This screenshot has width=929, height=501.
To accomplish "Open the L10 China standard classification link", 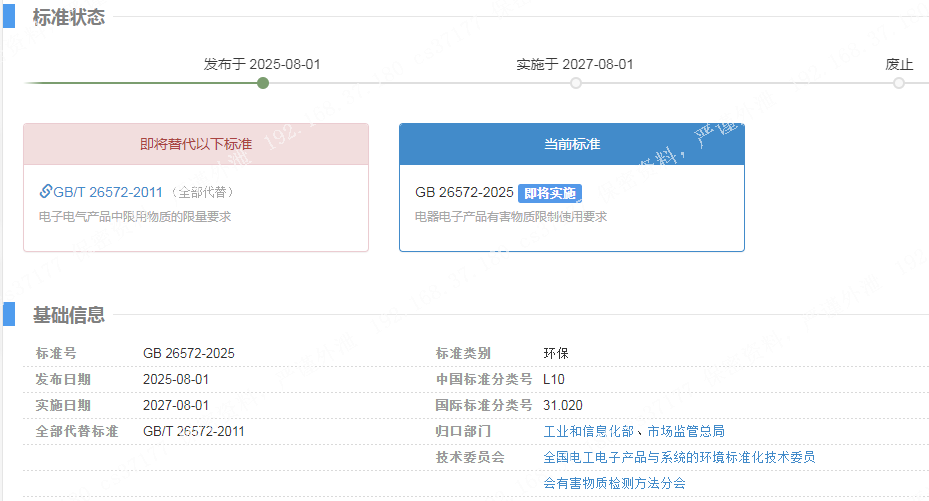I will 553,379.
